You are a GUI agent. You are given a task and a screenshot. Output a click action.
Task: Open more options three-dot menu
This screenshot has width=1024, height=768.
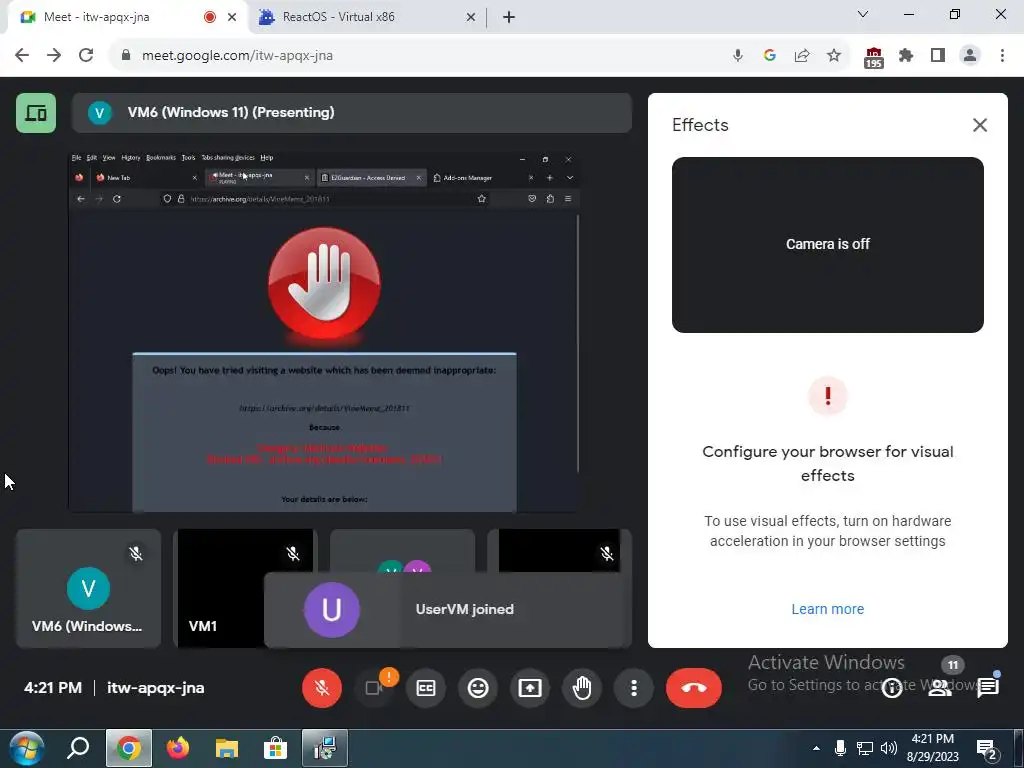click(x=633, y=688)
